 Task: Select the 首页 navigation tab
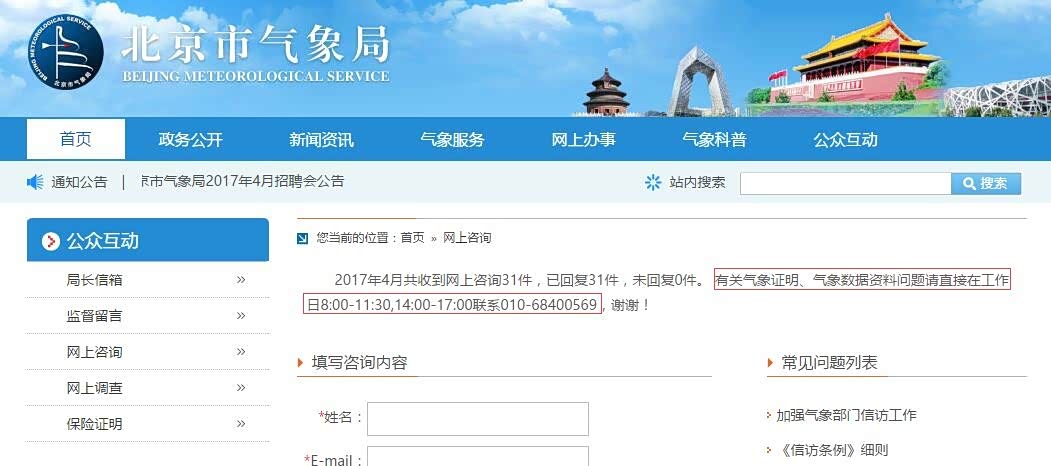point(76,139)
